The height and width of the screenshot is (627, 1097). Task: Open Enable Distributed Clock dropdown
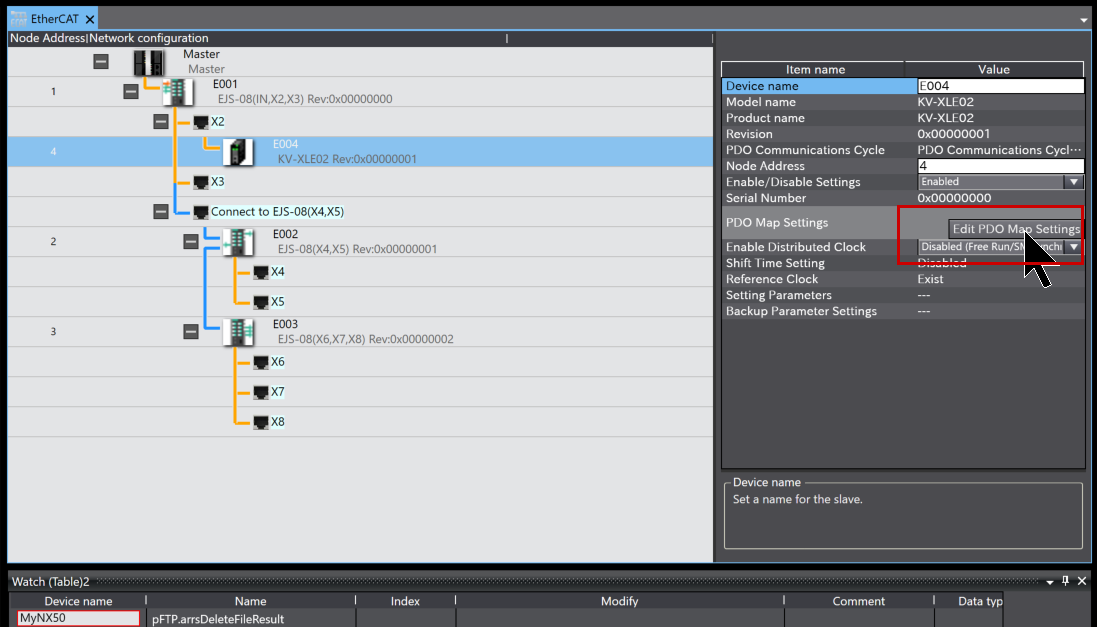(1074, 247)
